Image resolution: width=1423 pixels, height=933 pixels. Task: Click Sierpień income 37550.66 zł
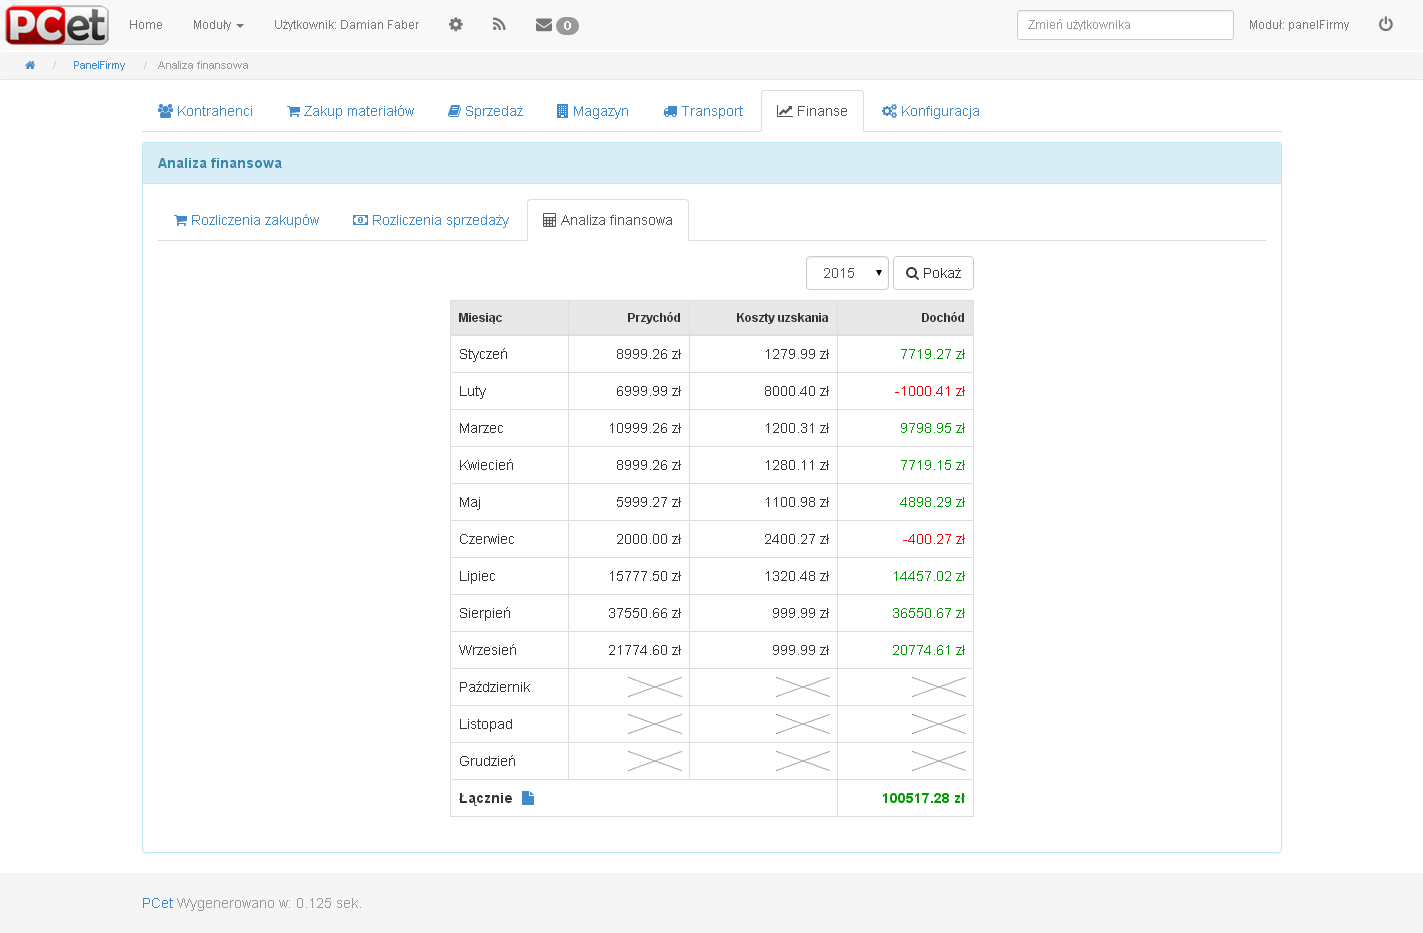[645, 613]
